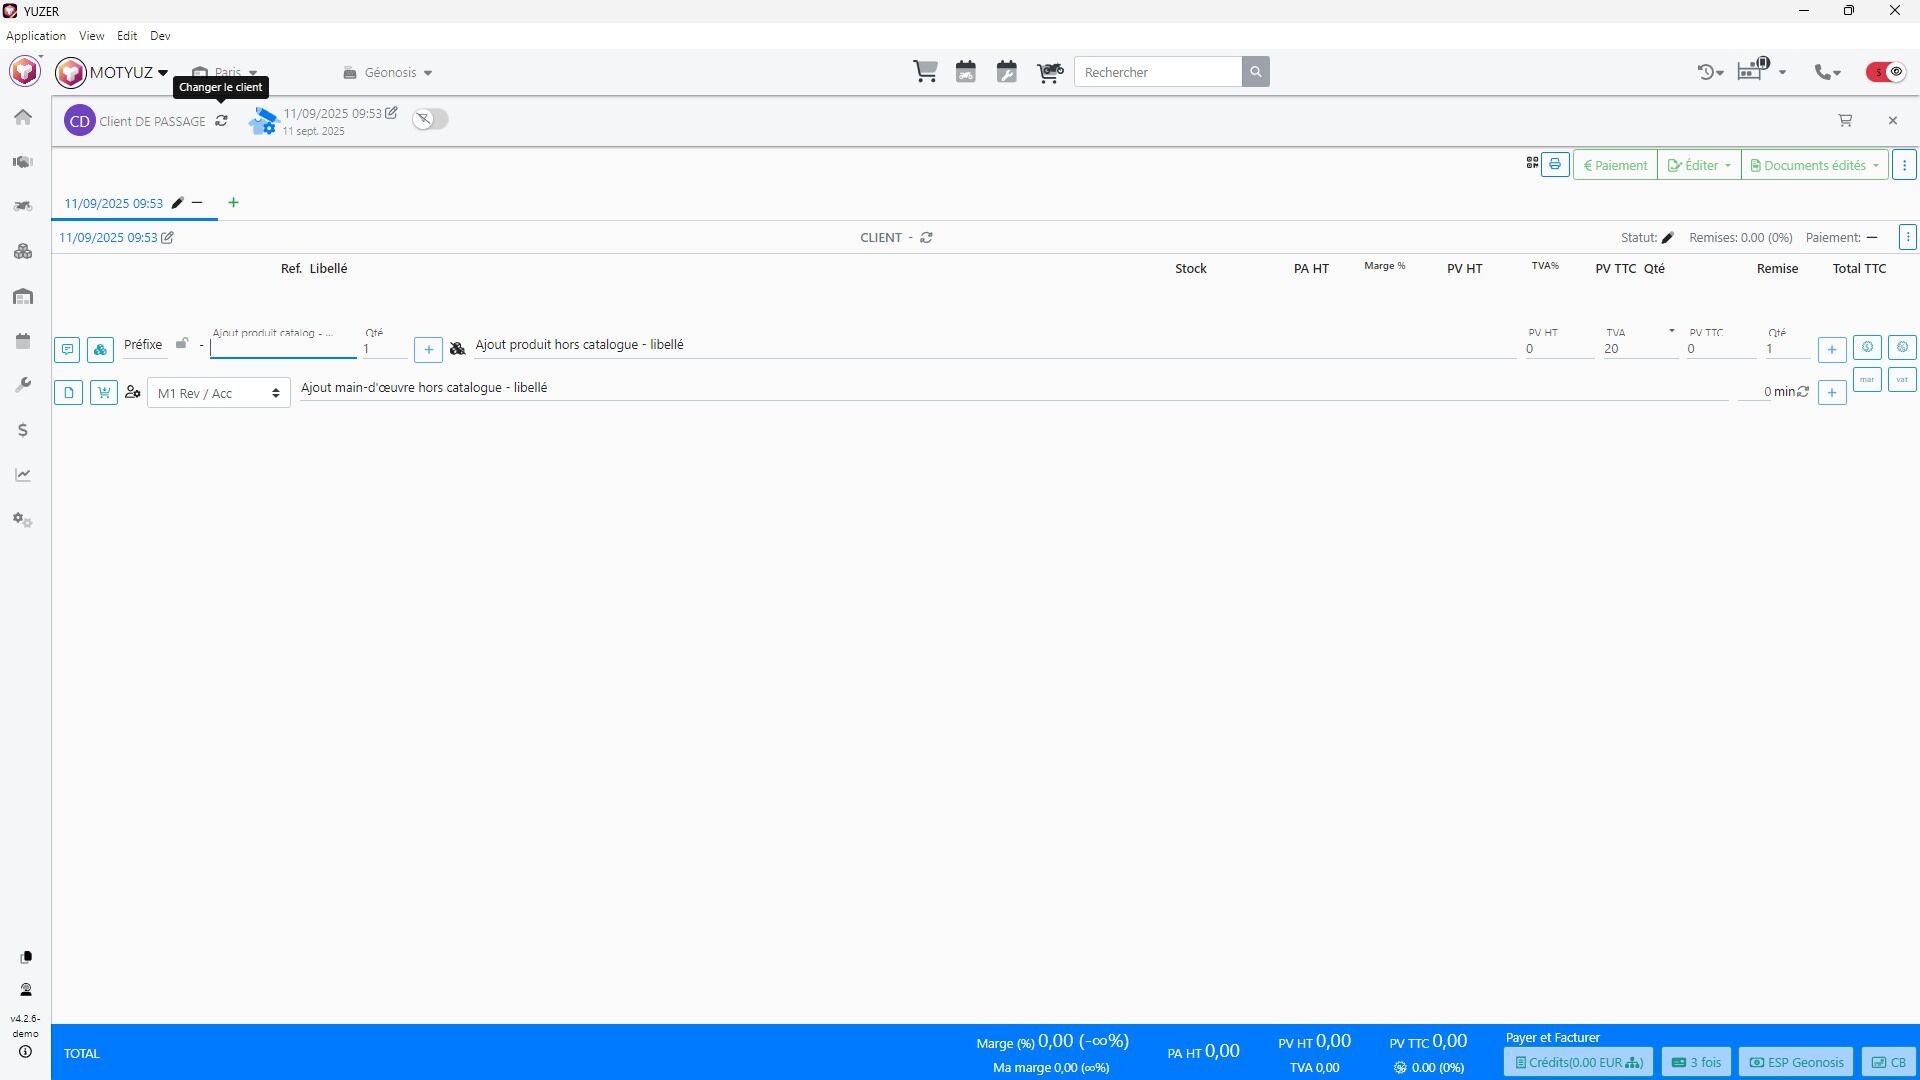The image size is (1920, 1080).
Task: Open the Éditer dropdown button
Action: tap(1699, 166)
